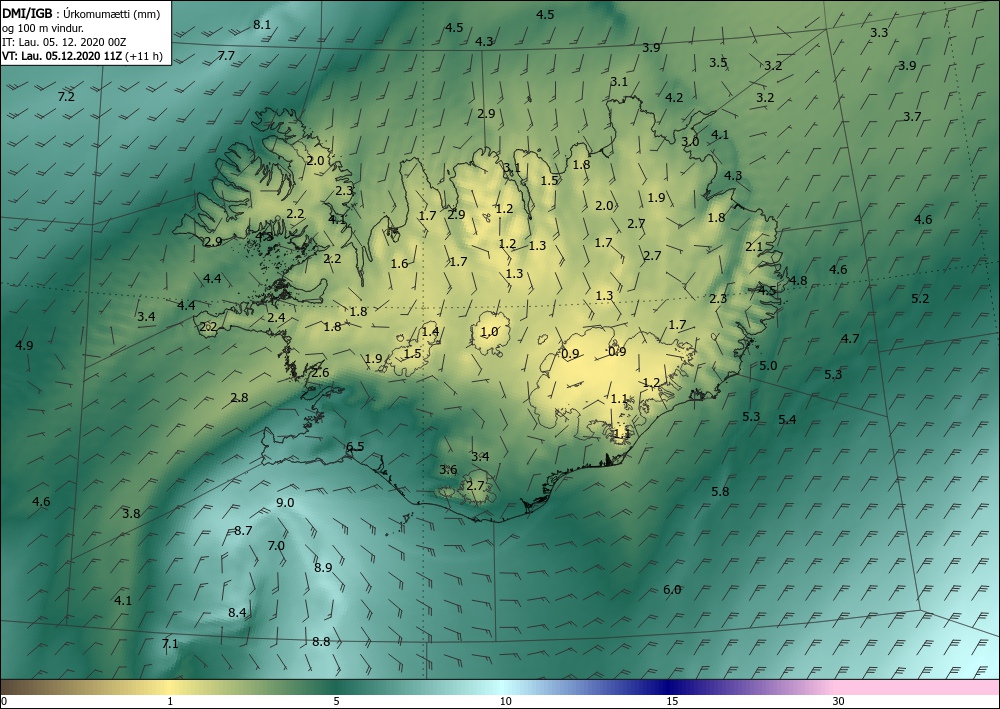Click the map value "2.6"
This screenshot has width=1000, height=709.
click(x=320, y=373)
